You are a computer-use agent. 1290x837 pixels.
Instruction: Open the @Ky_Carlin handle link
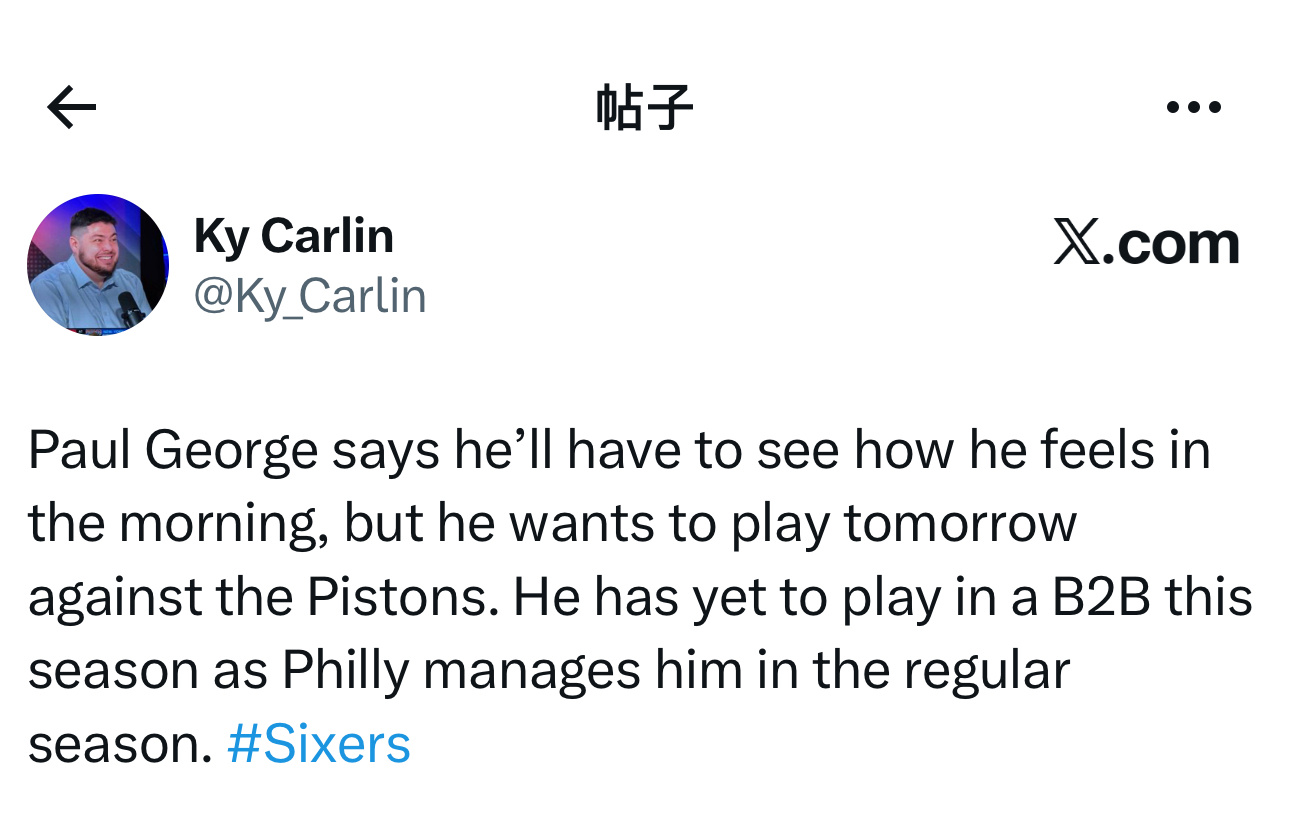click(309, 297)
